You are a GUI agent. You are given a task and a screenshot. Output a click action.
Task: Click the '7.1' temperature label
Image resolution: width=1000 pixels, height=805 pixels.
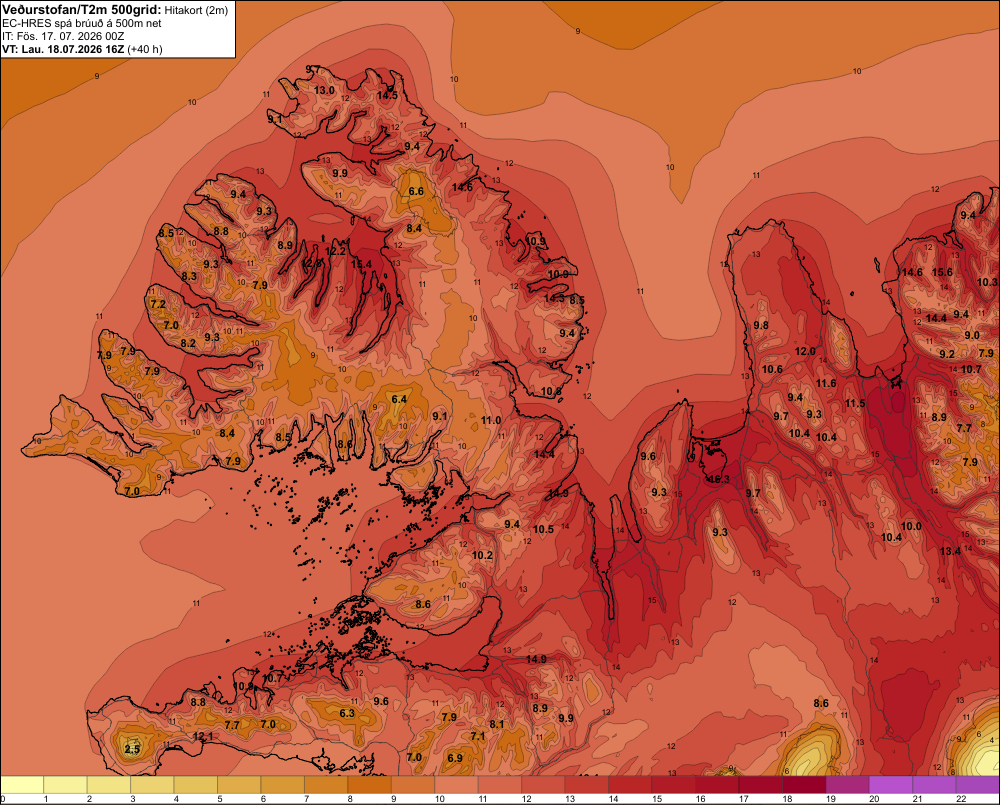coord(478,736)
